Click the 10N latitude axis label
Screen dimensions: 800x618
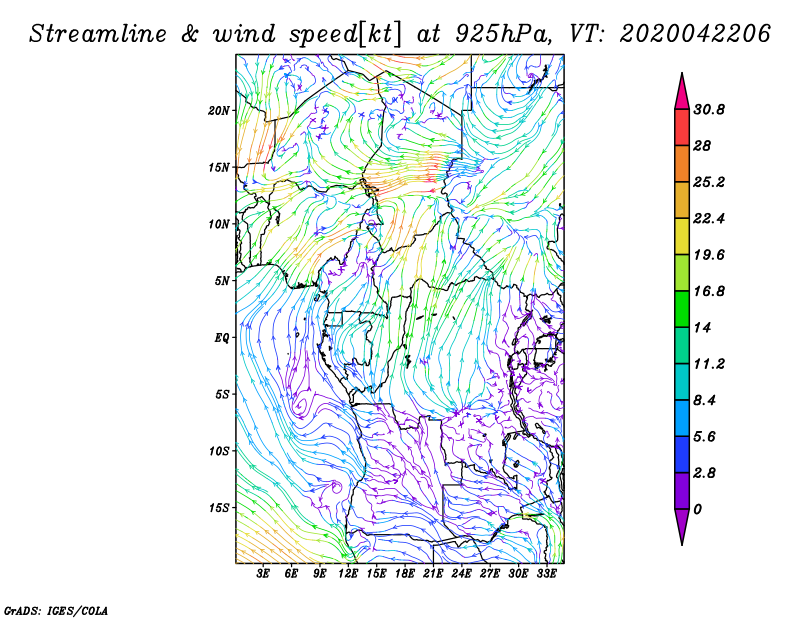pos(219,224)
